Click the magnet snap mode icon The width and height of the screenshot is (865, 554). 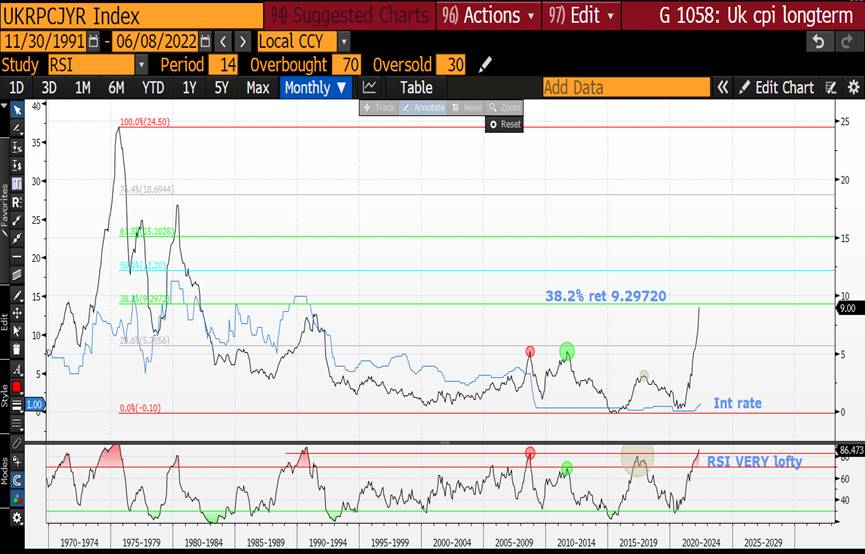point(17,480)
